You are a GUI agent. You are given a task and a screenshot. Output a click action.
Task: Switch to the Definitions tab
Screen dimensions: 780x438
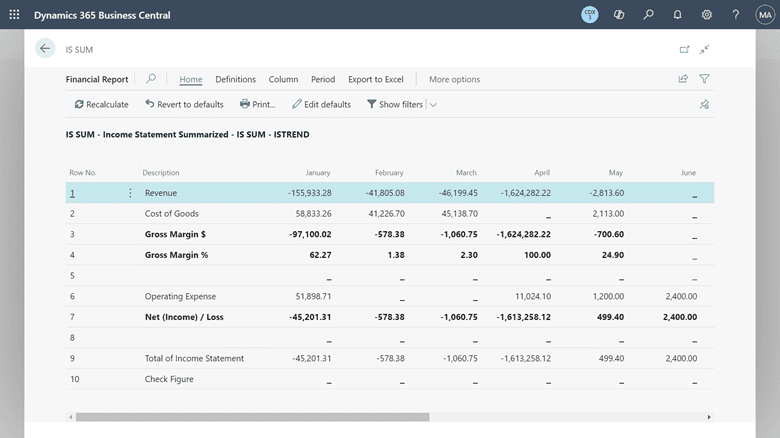pyautogui.click(x=235, y=79)
